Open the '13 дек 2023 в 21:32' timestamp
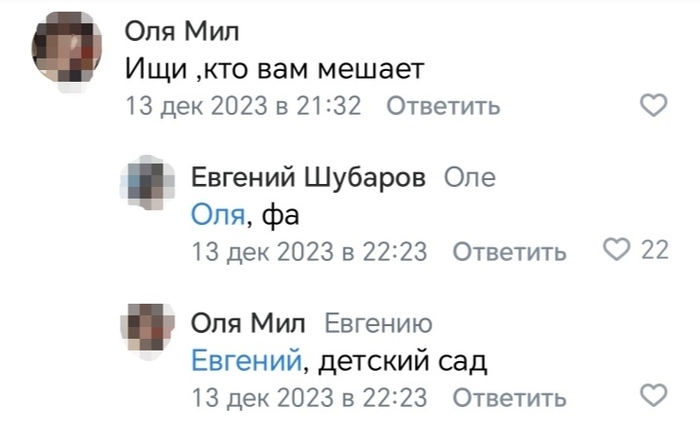Image resolution: width=700 pixels, height=441 pixels. coord(242,106)
